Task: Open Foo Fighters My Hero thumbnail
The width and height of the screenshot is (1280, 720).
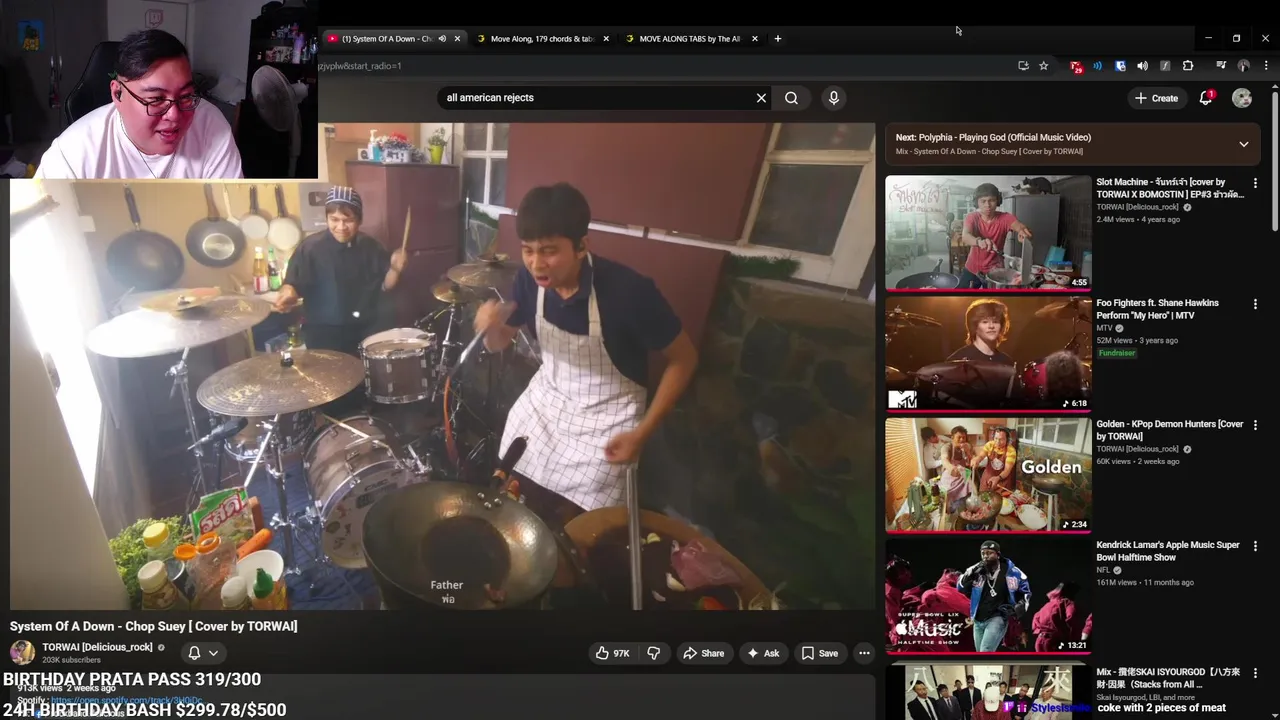Action: 988,354
